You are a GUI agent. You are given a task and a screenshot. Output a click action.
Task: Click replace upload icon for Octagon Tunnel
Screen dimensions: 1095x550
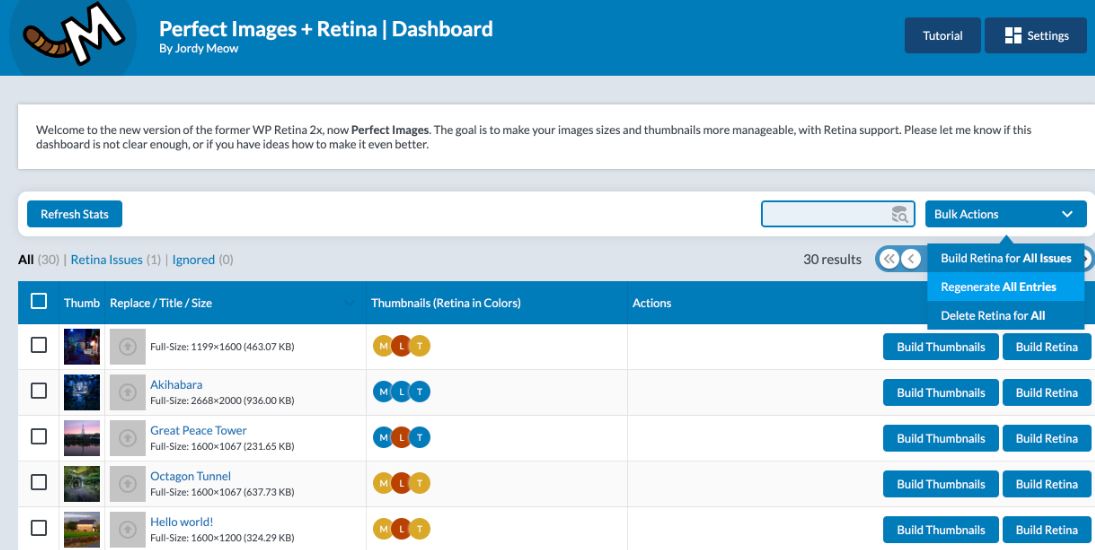(x=128, y=484)
